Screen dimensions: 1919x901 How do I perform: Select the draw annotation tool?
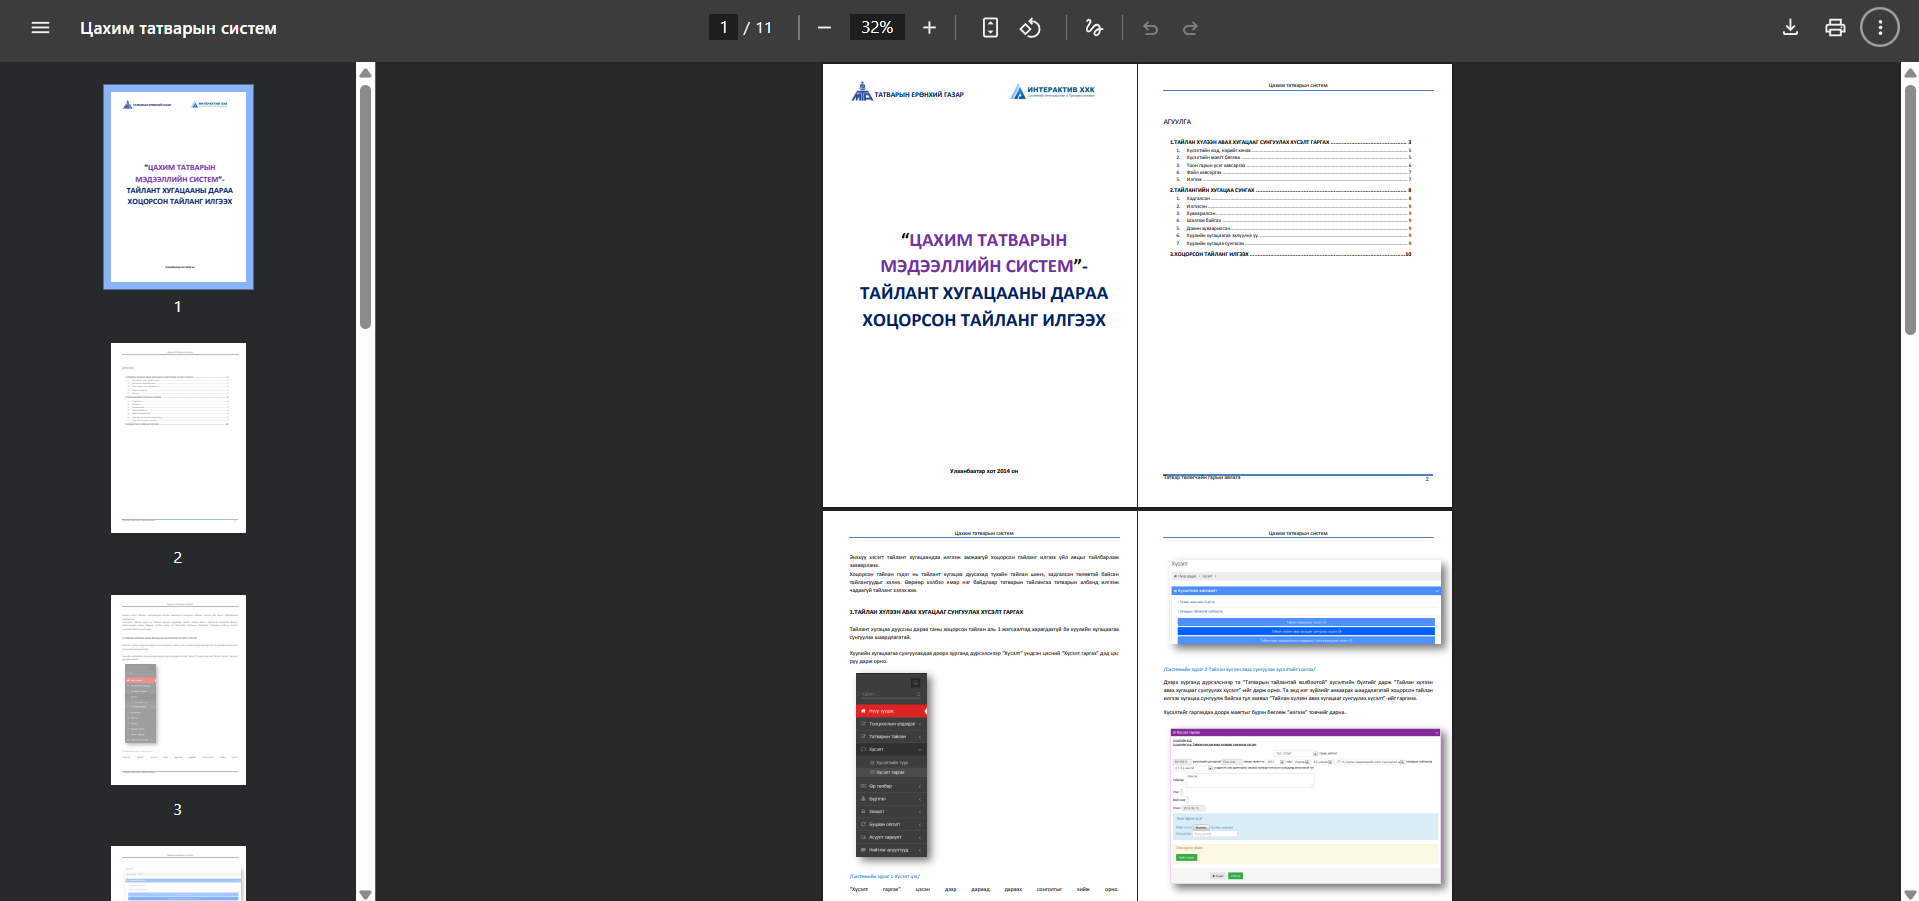pos(1094,28)
